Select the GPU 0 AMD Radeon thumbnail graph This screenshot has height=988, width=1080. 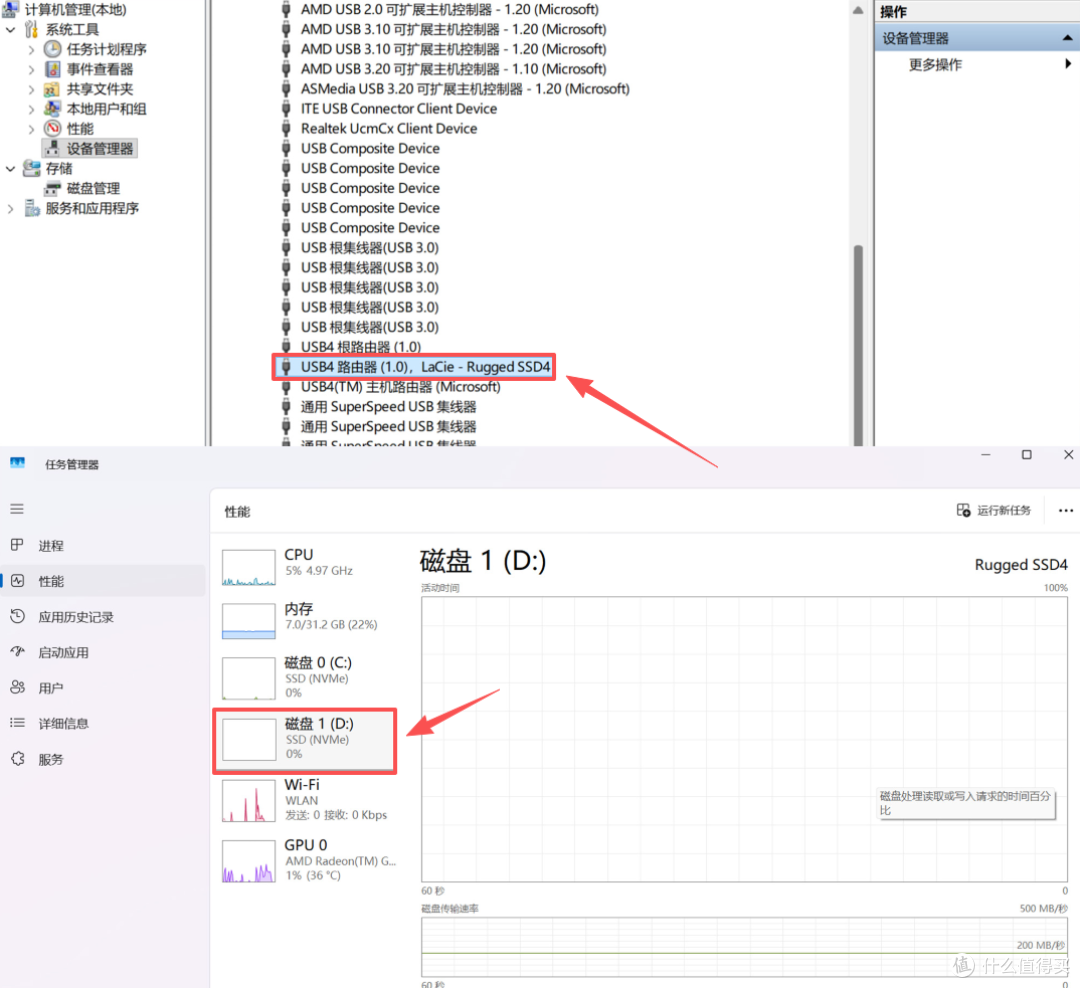click(249, 861)
